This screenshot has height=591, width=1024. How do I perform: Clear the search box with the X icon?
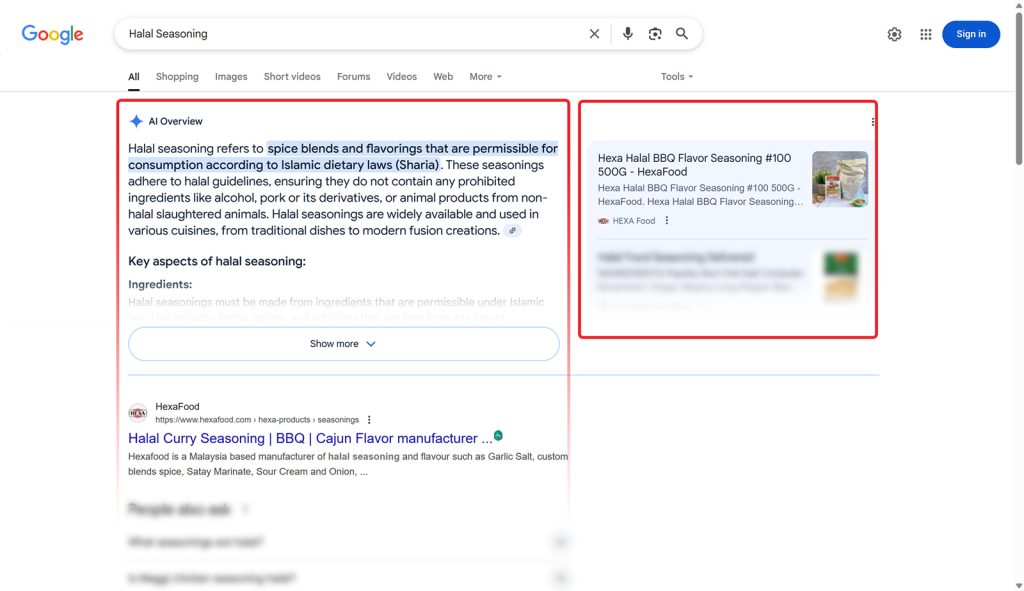[x=594, y=34]
